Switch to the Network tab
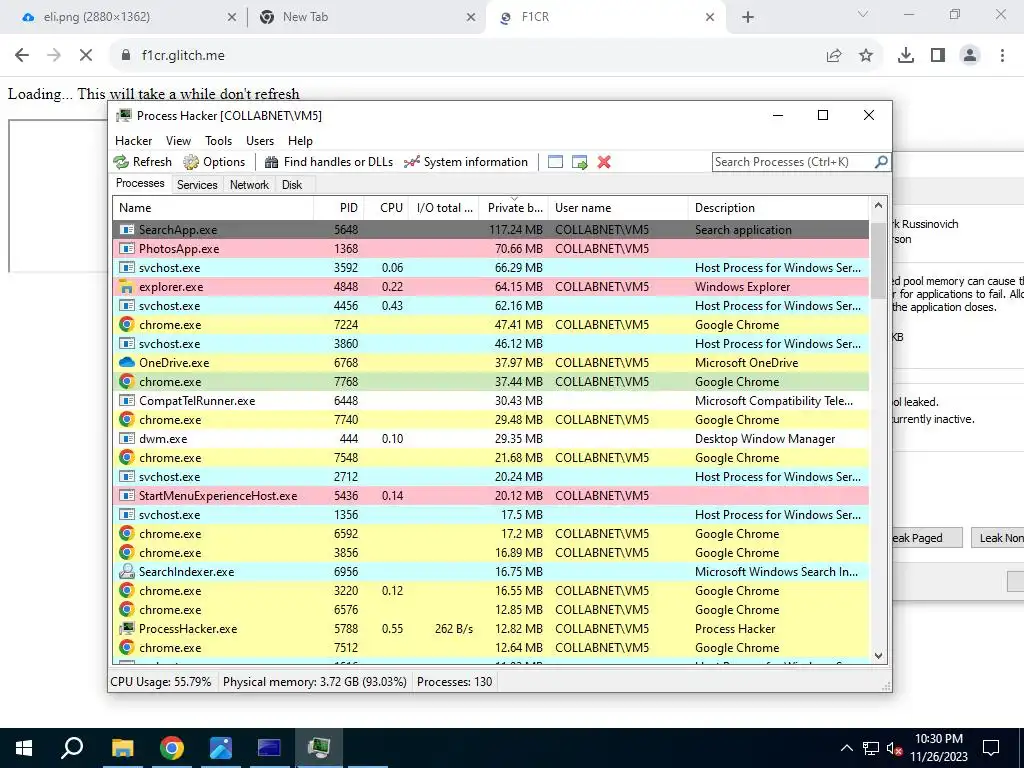 click(x=249, y=185)
